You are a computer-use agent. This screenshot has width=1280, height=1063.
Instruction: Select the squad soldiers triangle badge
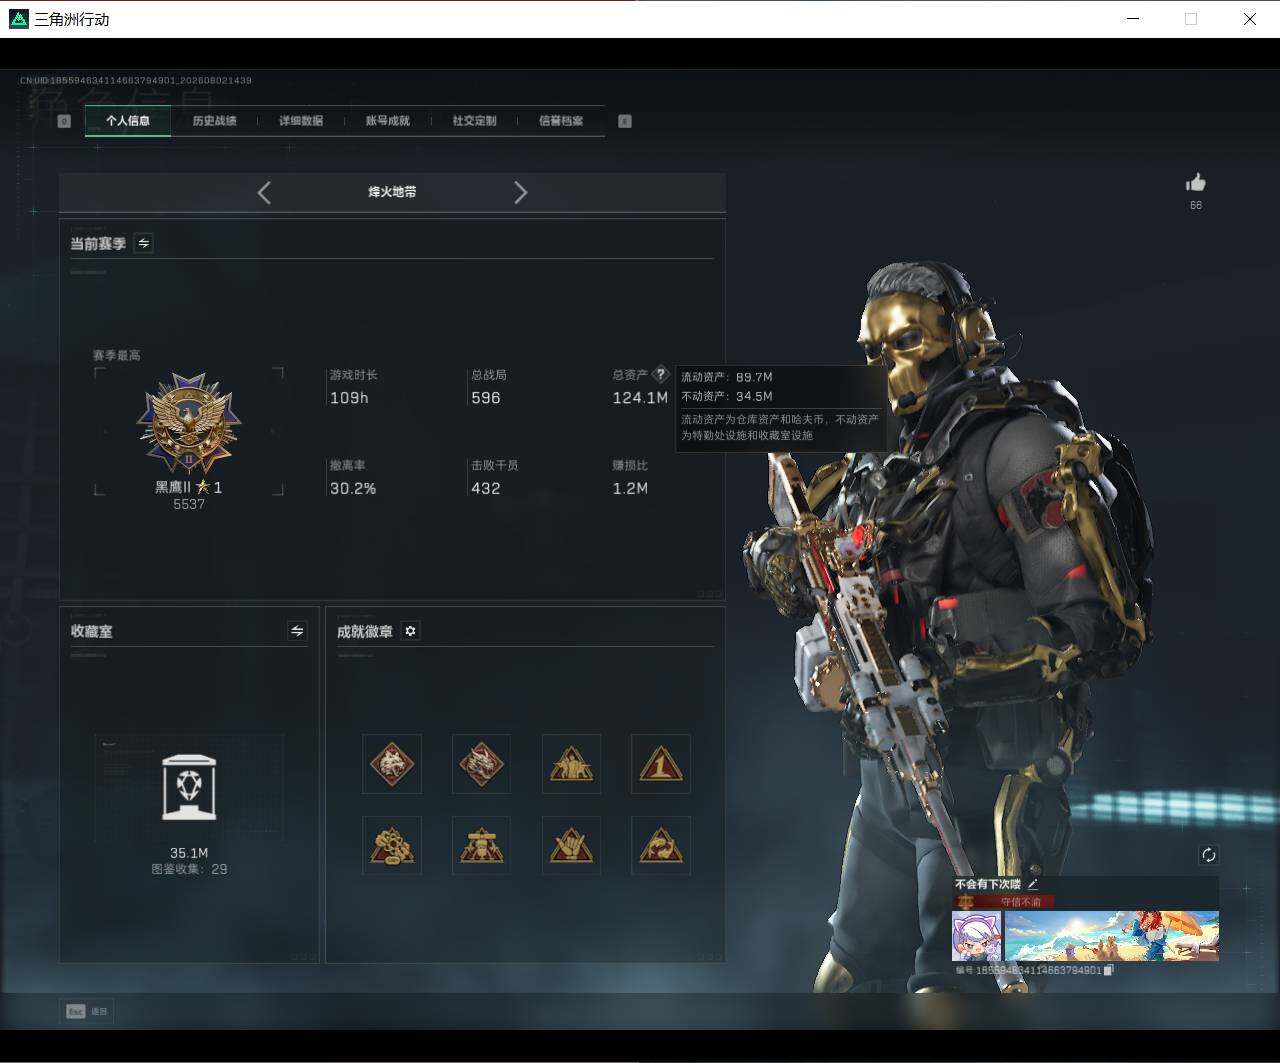pyautogui.click(x=571, y=764)
